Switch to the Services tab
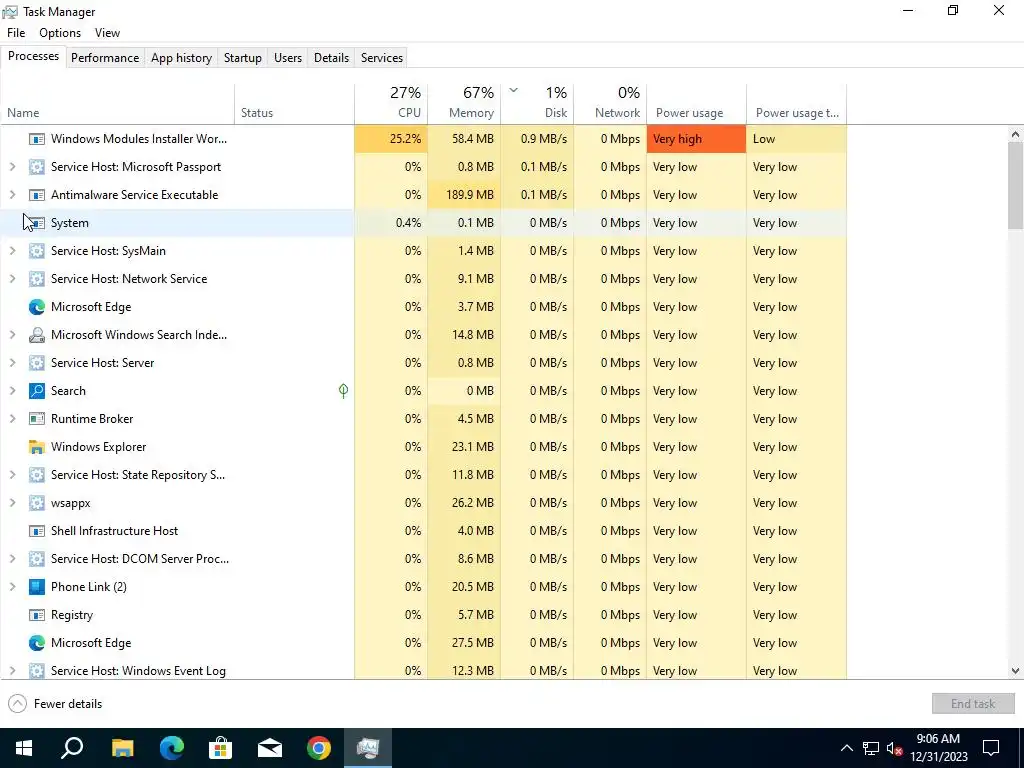This screenshot has height=768, width=1024. [382, 58]
